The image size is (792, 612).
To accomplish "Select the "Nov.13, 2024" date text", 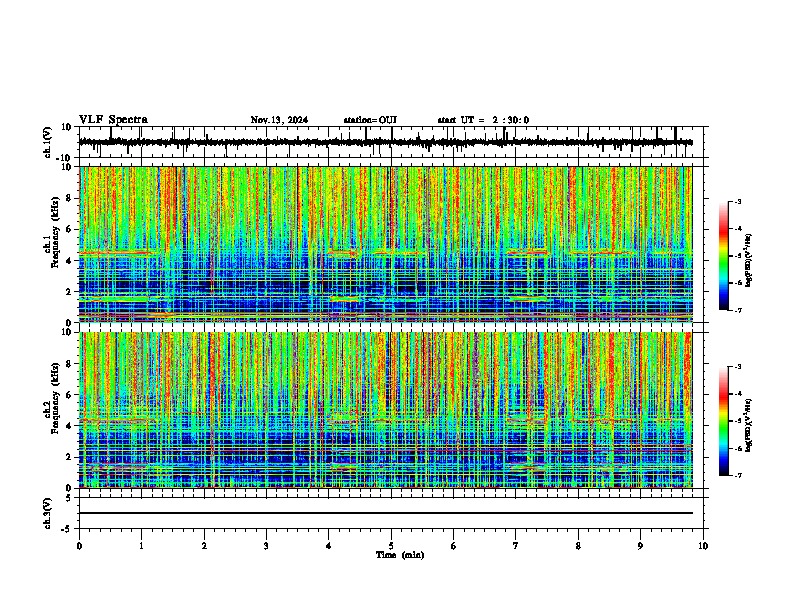I will [x=279, y=120].
